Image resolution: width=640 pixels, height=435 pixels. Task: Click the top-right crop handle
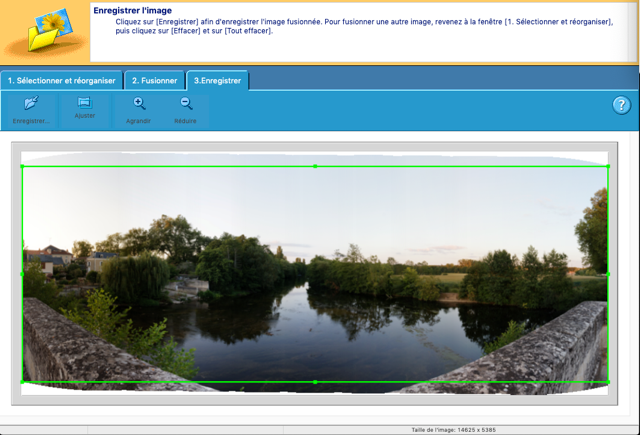608,166
